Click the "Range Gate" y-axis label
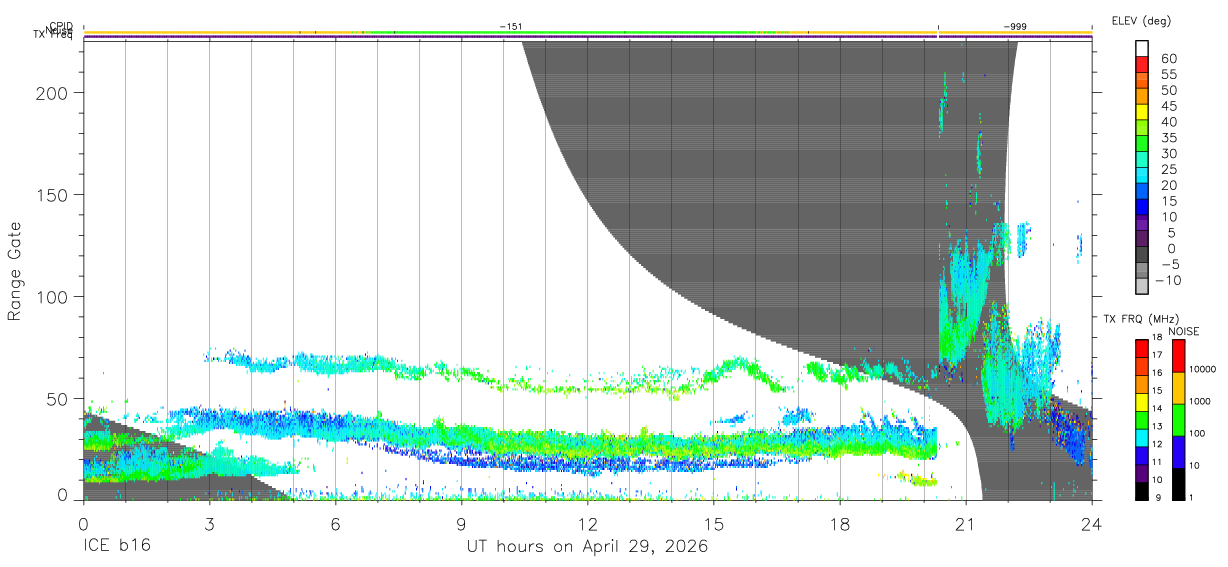Screen dimensions: 1228x567 (15, 272)
